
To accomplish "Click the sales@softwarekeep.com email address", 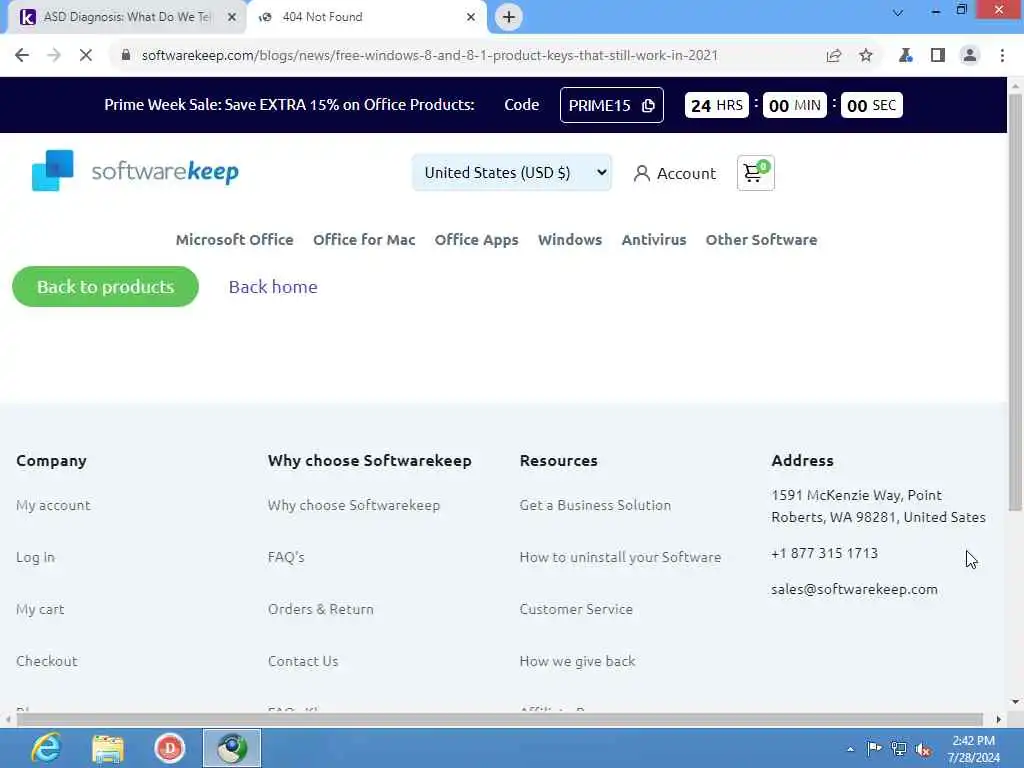I will pos(854,589).
